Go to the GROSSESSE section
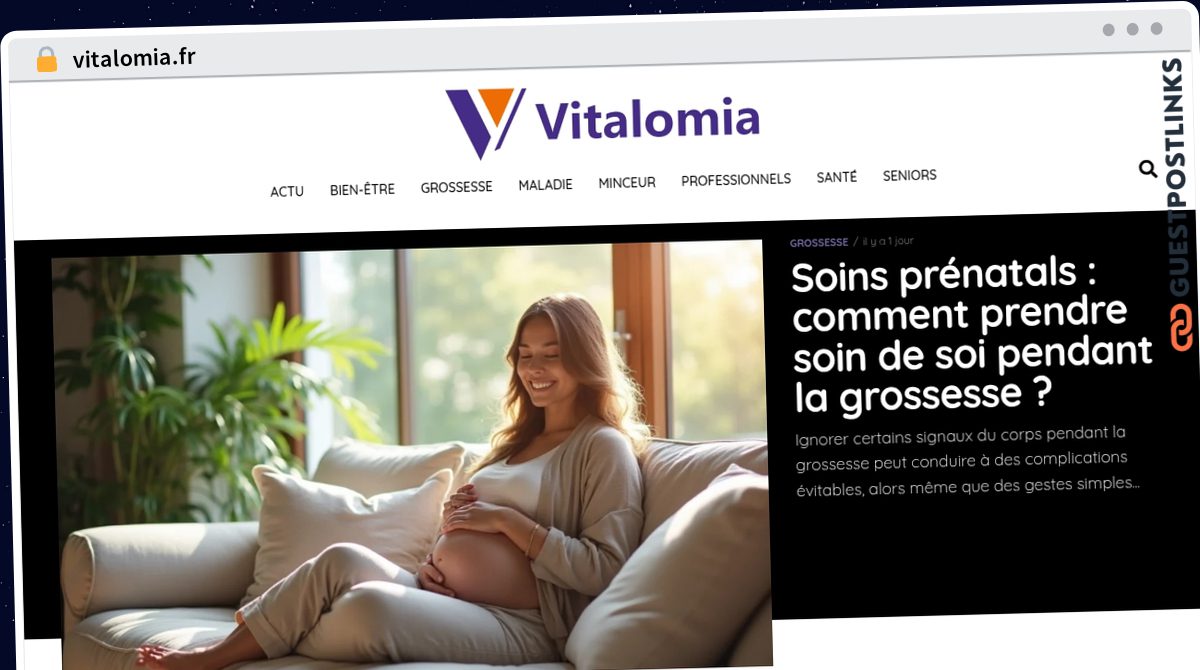Image resolution: width=1200 pixels, height=670 pixels. pos(456,187)
